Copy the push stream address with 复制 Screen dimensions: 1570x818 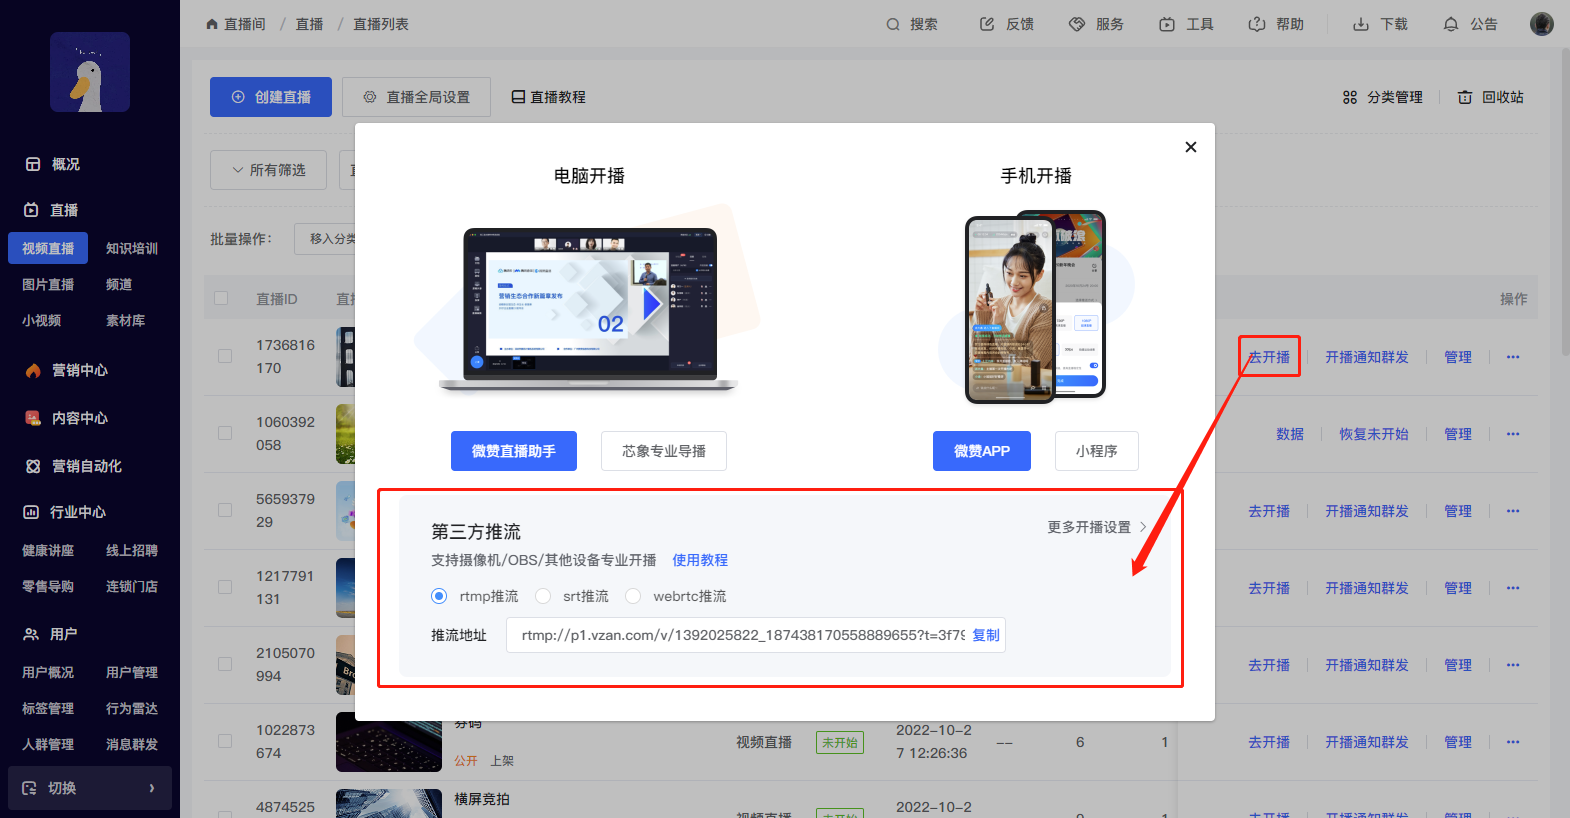(x=986, y=635)
